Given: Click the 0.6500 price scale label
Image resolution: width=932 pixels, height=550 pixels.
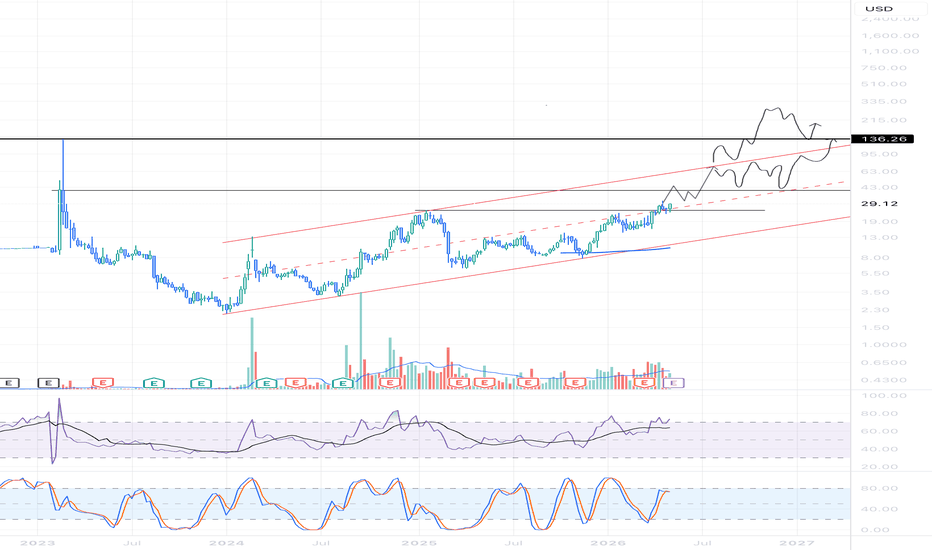Looking at the screenshot, I should click(x=882, y=362).
